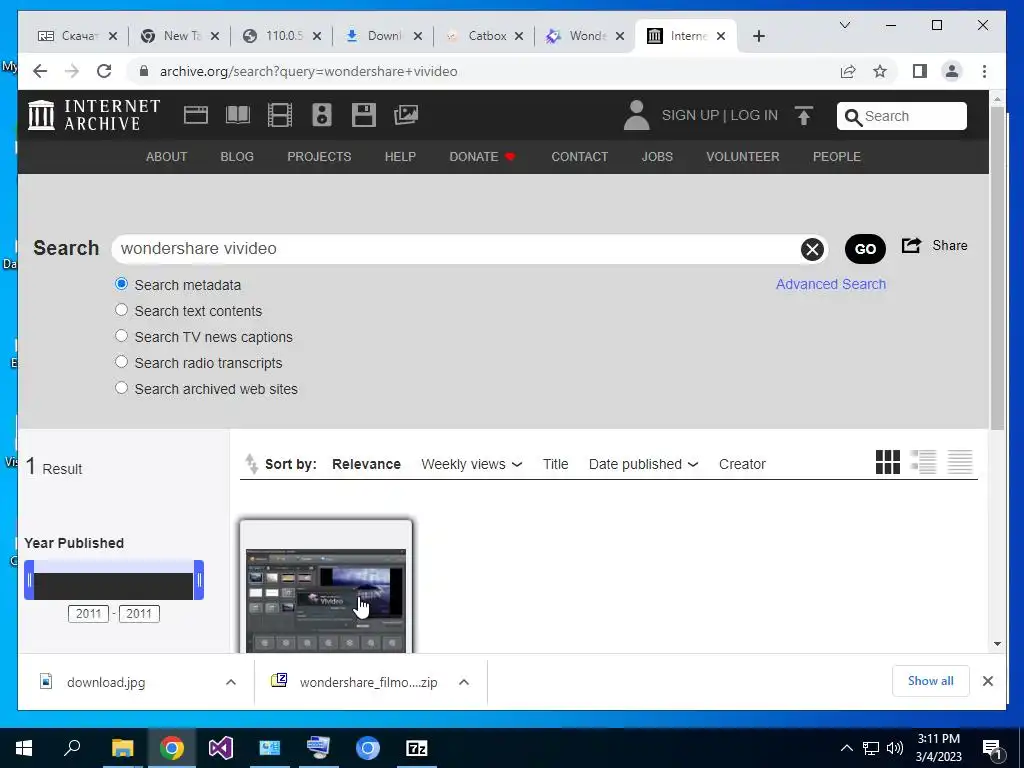Open Chrome side panel icon
Image resolution: width=1024 pixels, height=768 pixels.
click(x=920, y=71)
